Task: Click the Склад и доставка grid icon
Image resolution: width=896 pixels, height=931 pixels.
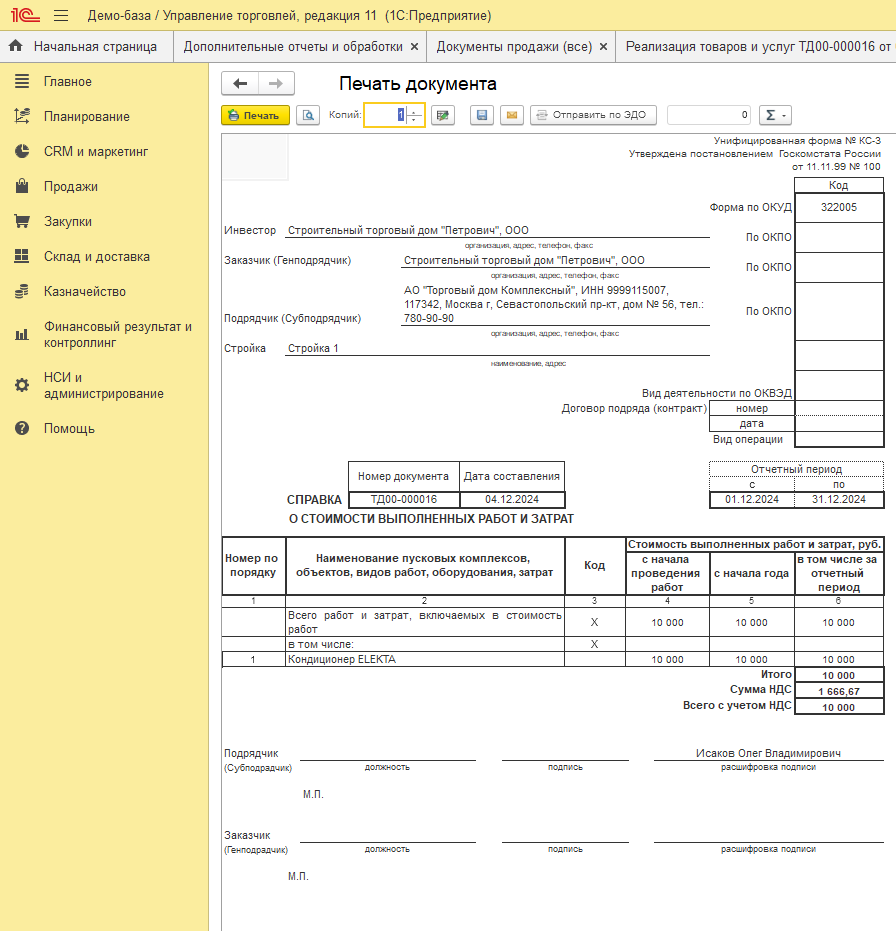Action: pos(22,256)
